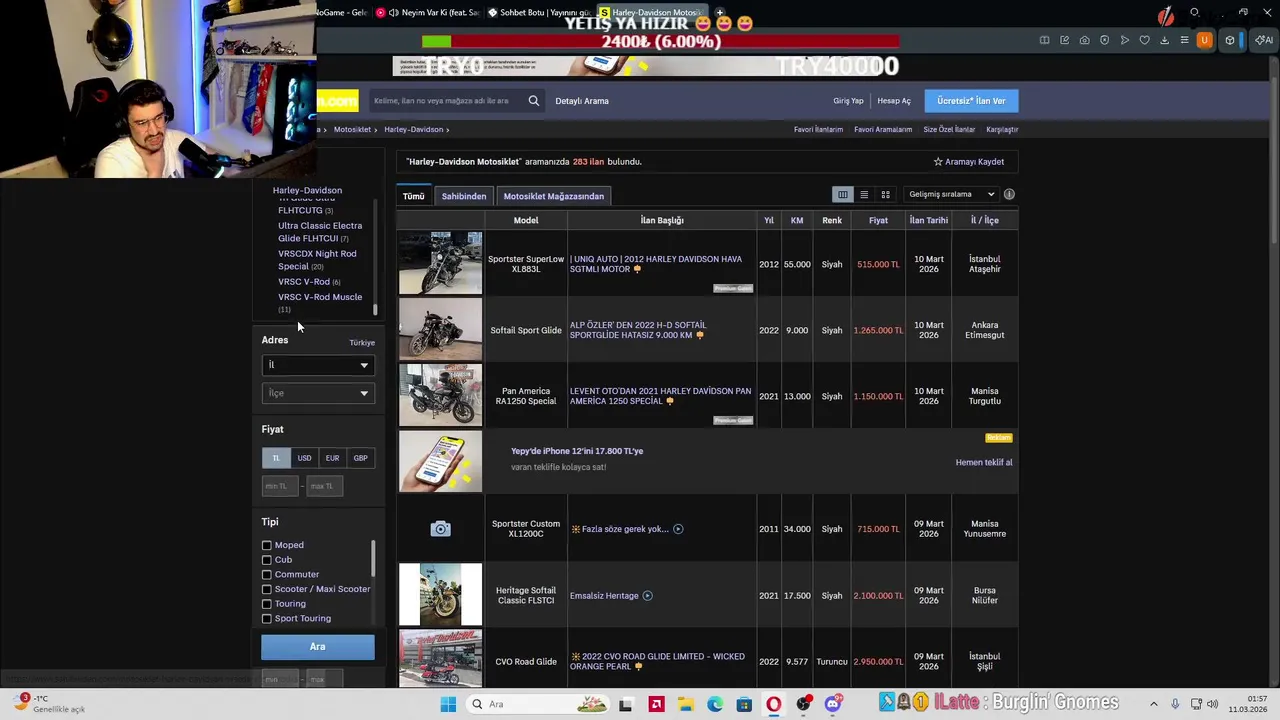Select the Tümü tab
This screenshot has height=720, width=1280.
tap(414, 196)
